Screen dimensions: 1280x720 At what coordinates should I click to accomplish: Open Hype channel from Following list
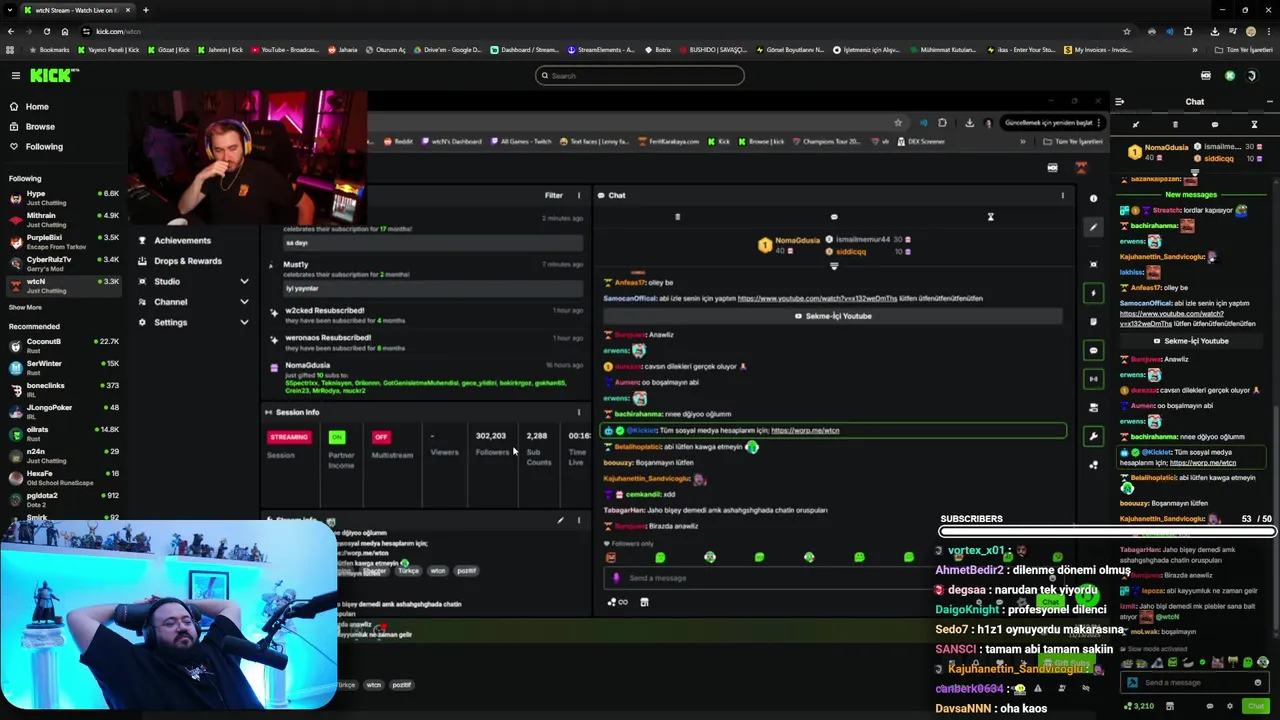coord(62,197)
